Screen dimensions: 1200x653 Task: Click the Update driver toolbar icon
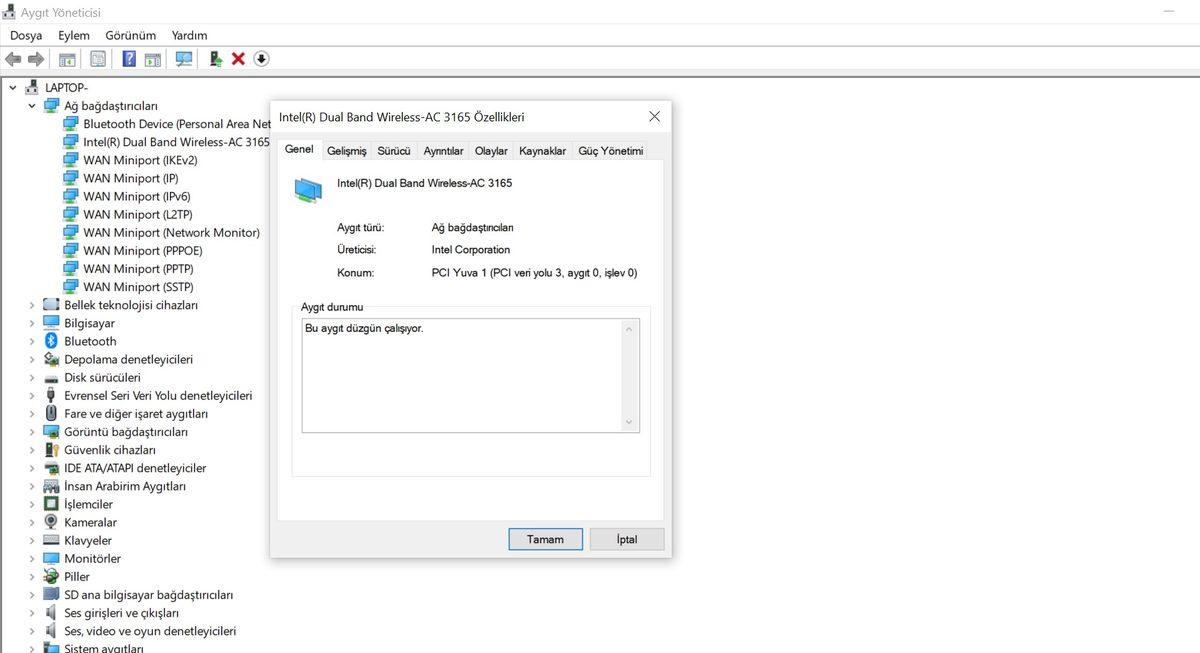point(214,58)
